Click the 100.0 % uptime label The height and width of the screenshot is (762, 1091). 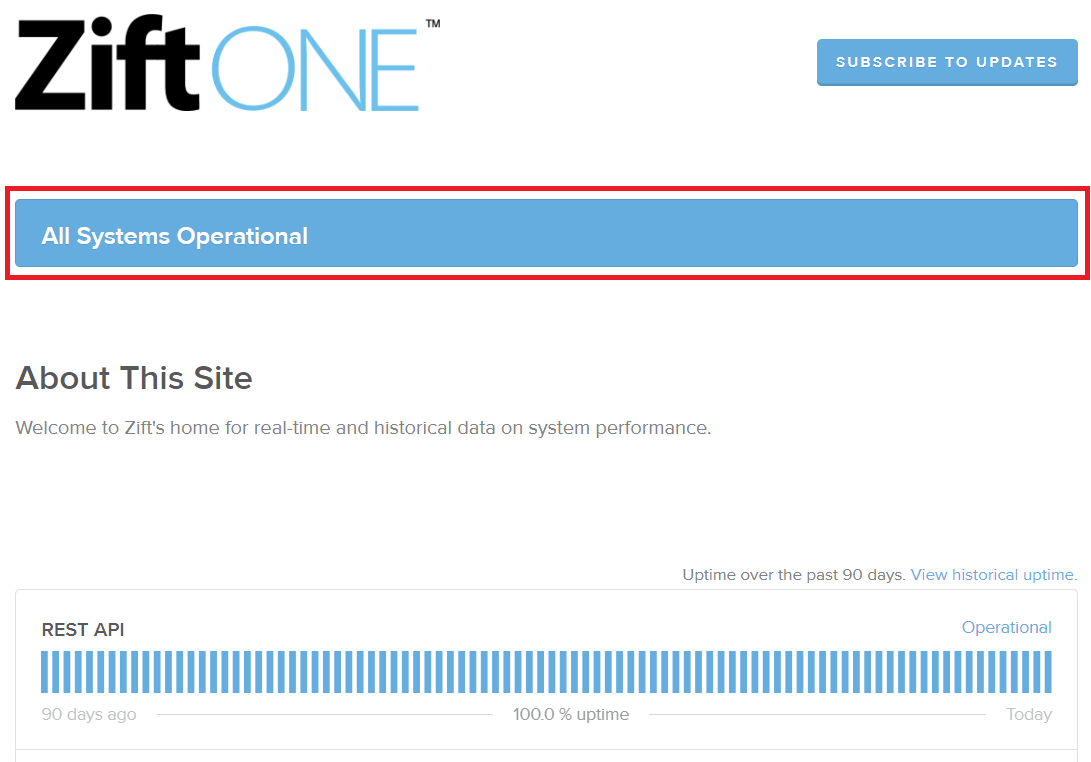(x=570, y=714)
